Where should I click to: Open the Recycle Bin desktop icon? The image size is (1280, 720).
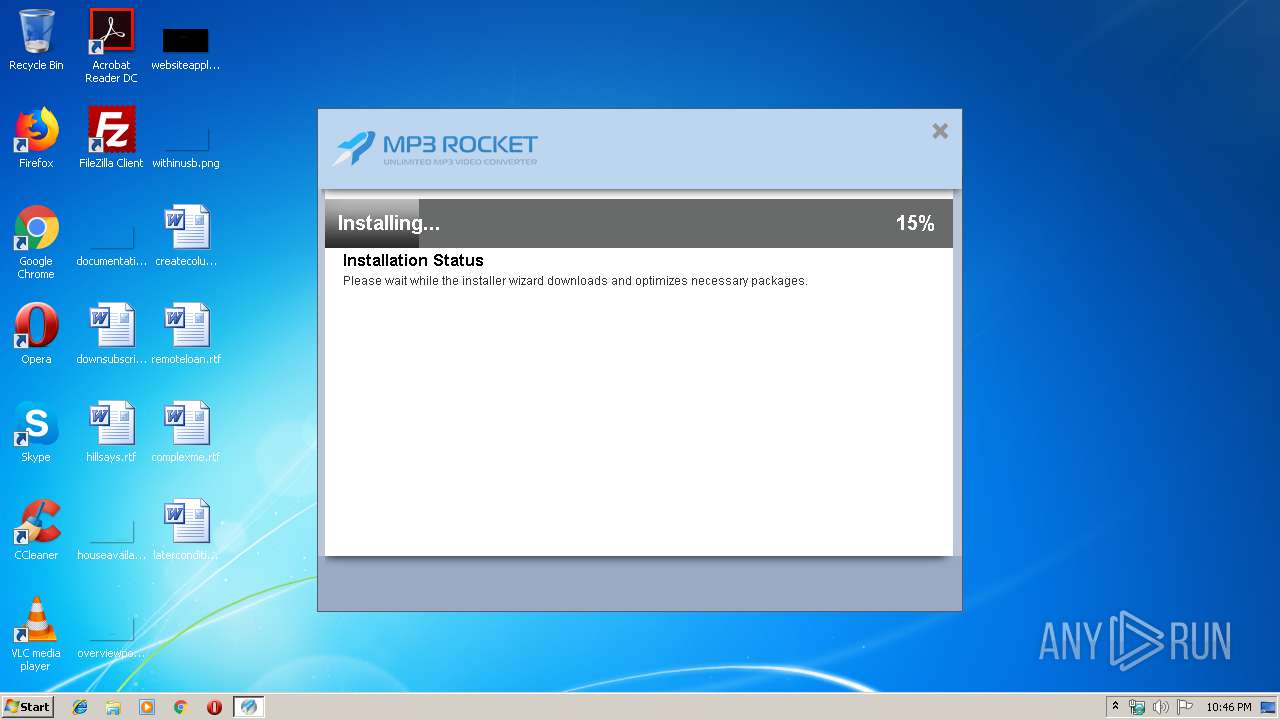(36, 40)
